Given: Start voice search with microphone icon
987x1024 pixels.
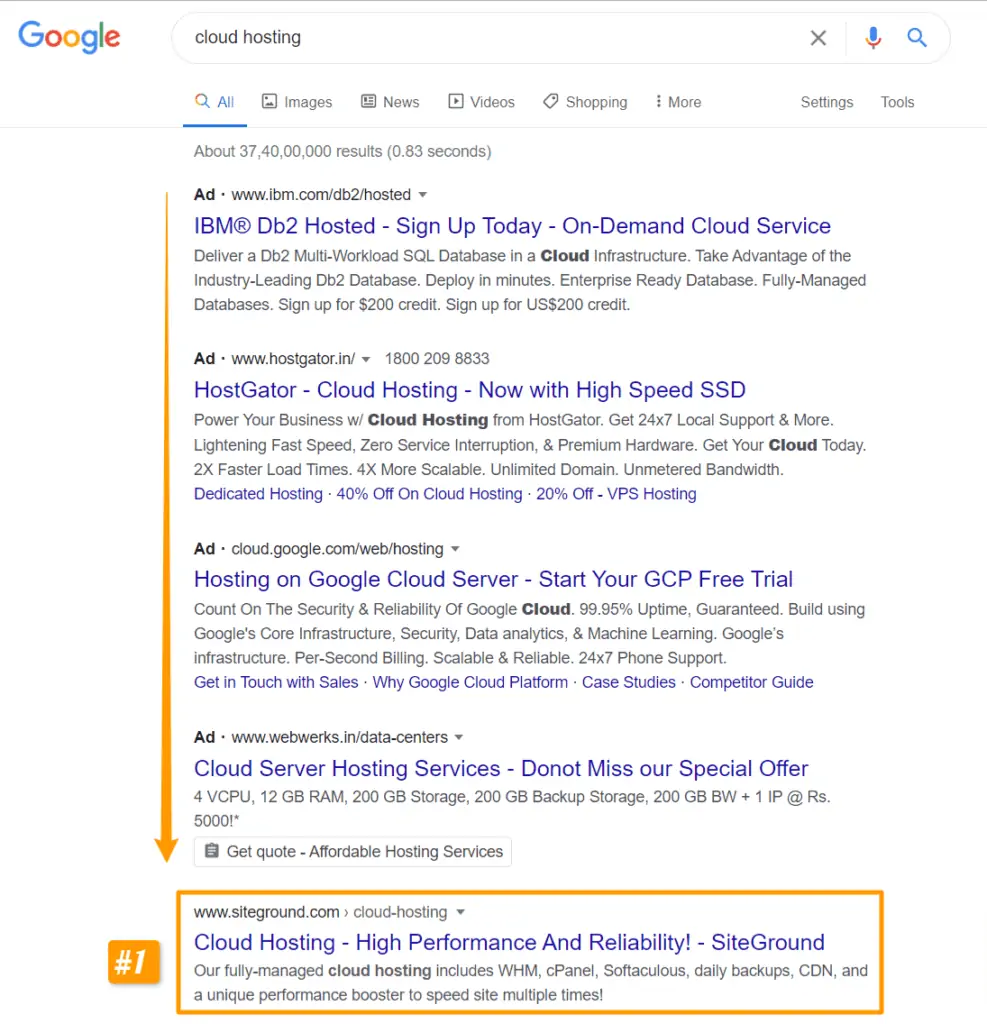Looking at the screenshot, I should pyautogui.click(x=873, y=38).
